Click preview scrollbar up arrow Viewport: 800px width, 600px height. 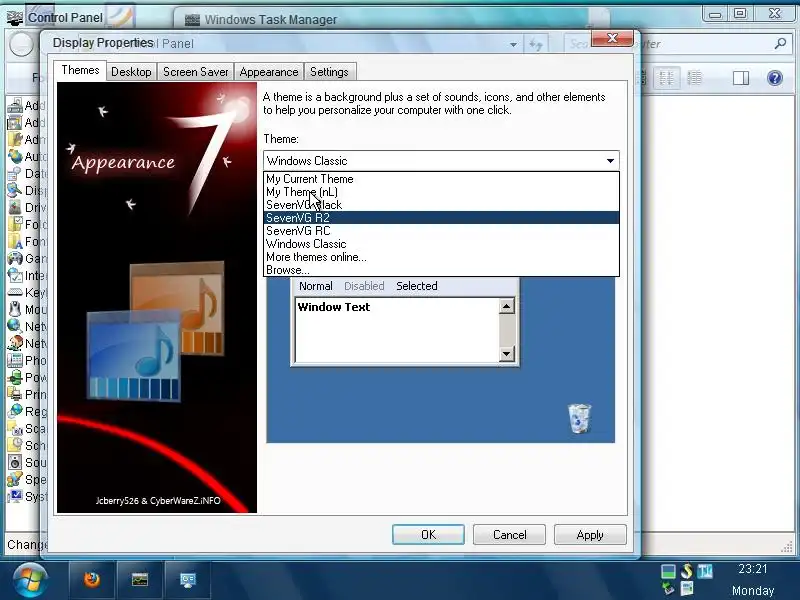pos(506,306)
